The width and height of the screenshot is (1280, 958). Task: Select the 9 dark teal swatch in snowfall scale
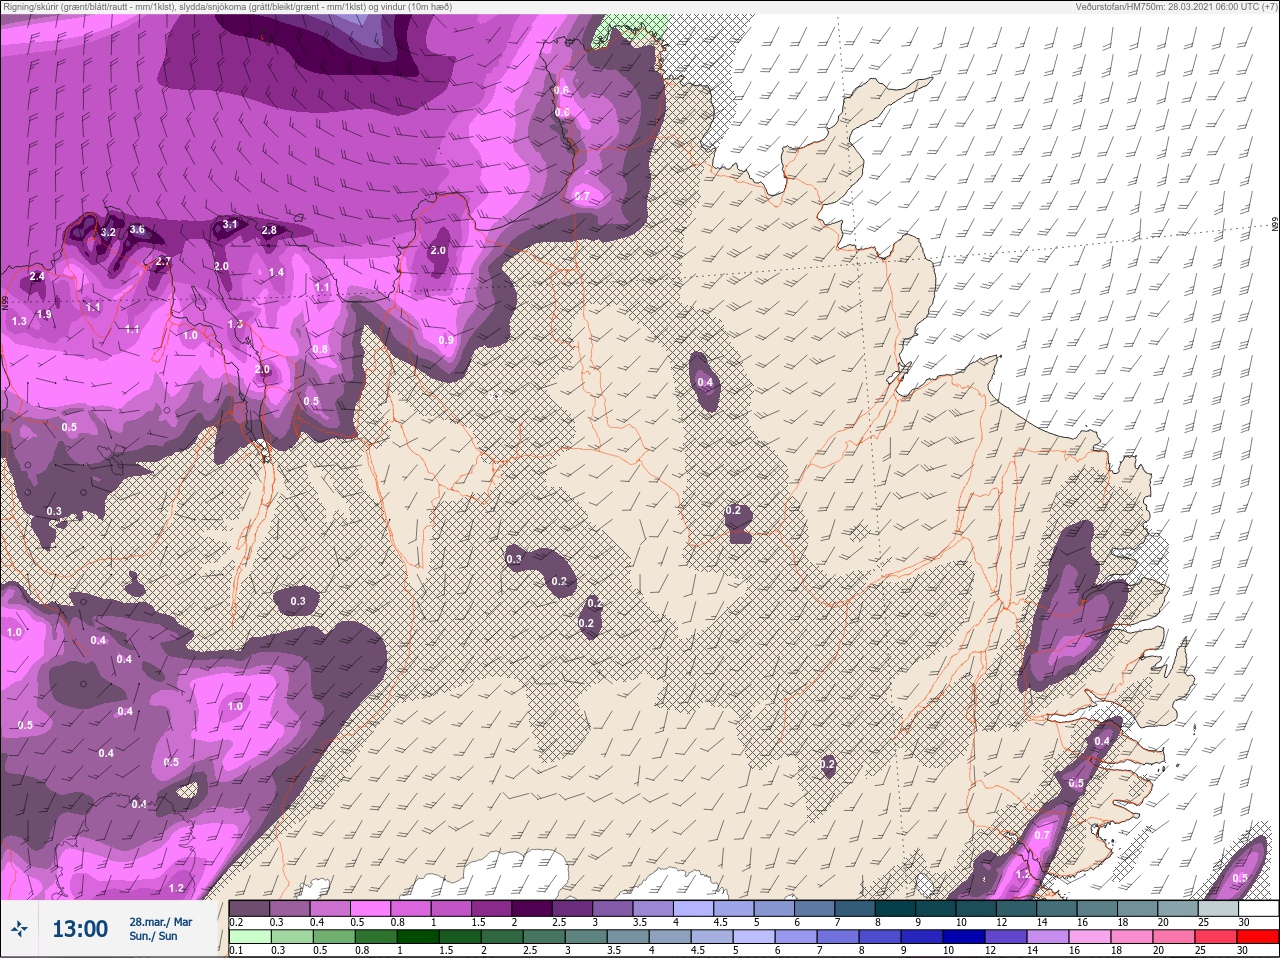coord(936,908)
